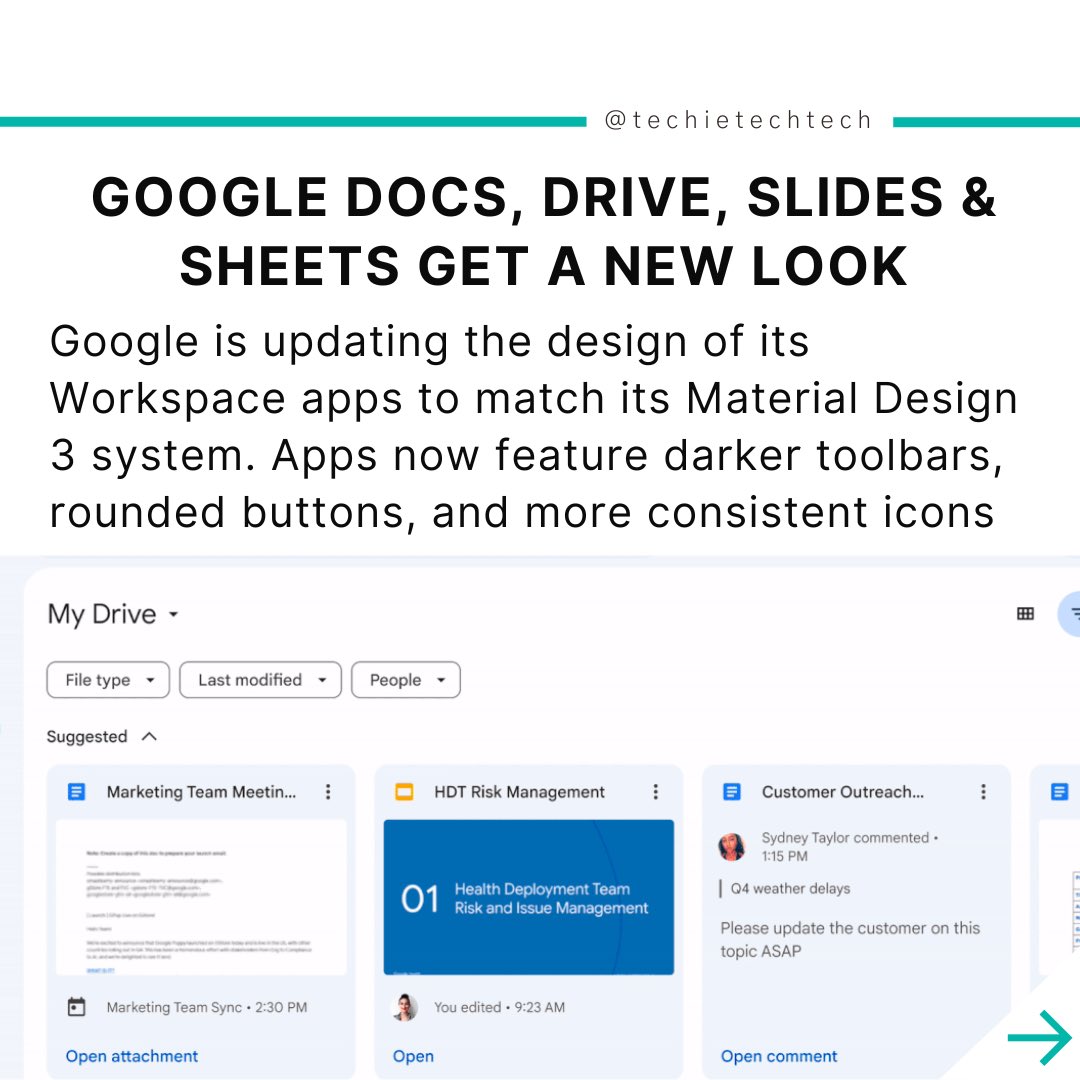Click HDT Risk Management title

pyautogui.click(x=519, y=791)
